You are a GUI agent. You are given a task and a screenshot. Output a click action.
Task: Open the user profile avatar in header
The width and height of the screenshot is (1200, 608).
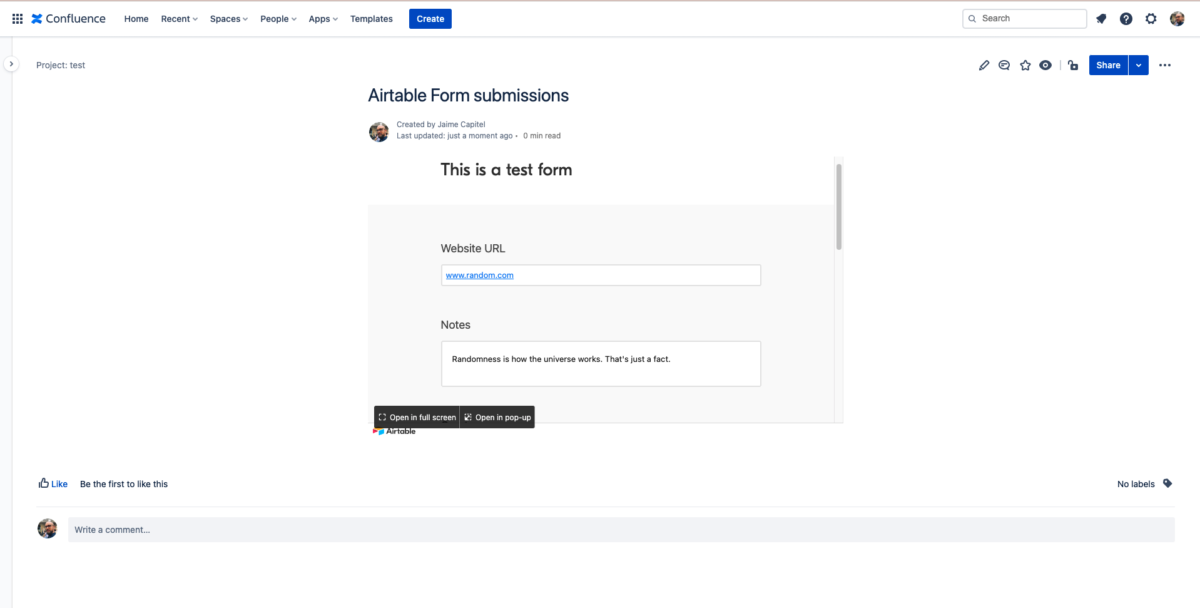(1176, 18)
